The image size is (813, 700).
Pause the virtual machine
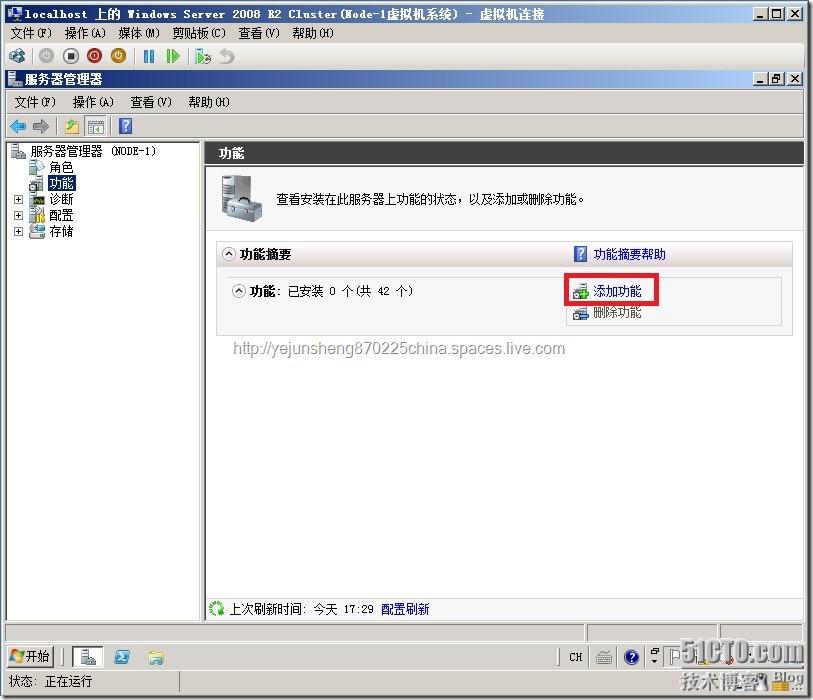coord(149,56)
